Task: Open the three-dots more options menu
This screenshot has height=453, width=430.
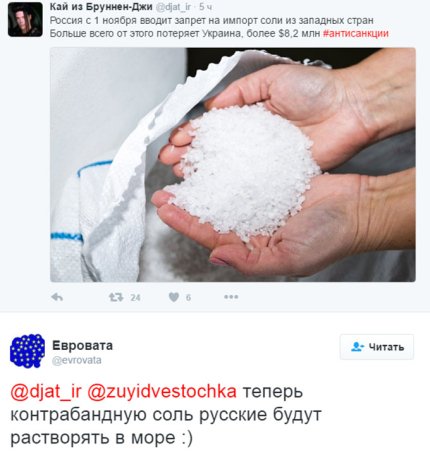Action: tap(231, 297)
